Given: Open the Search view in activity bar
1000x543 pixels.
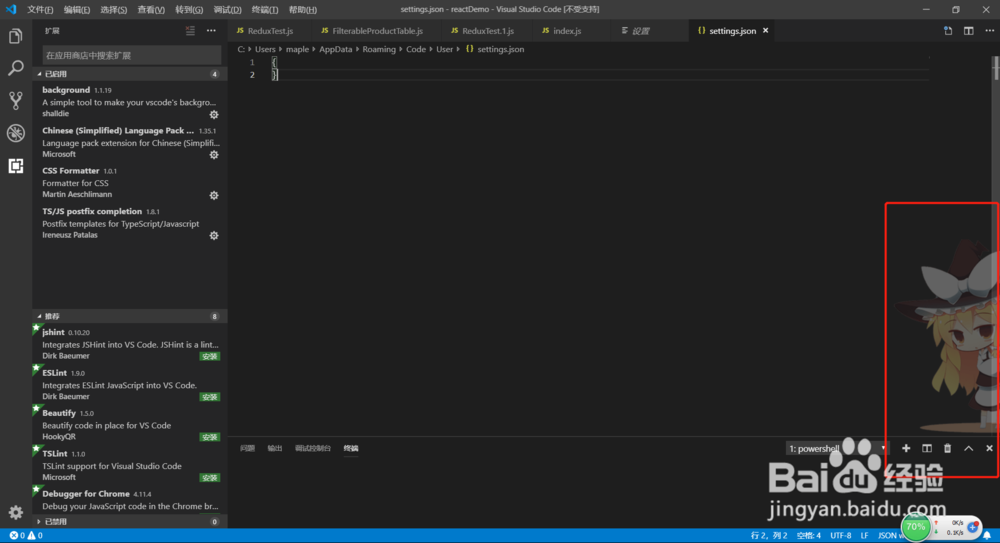Looking at the screenshot, I should pyautogui.click(x=16, y=68).
